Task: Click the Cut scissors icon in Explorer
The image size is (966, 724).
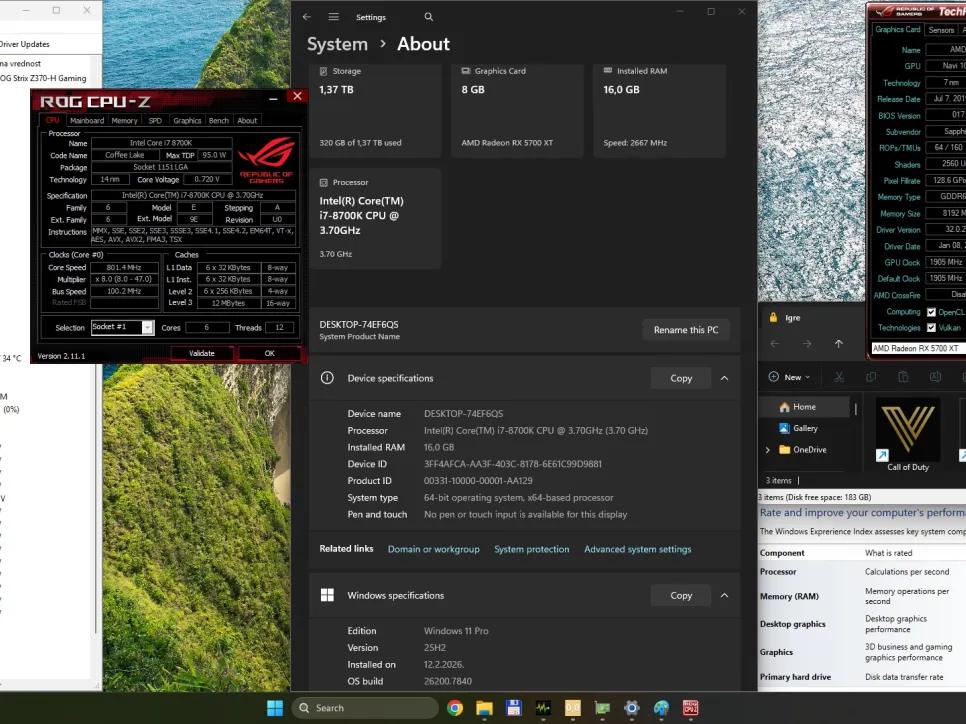Action: pyautogui.click(x=839, y=377)
